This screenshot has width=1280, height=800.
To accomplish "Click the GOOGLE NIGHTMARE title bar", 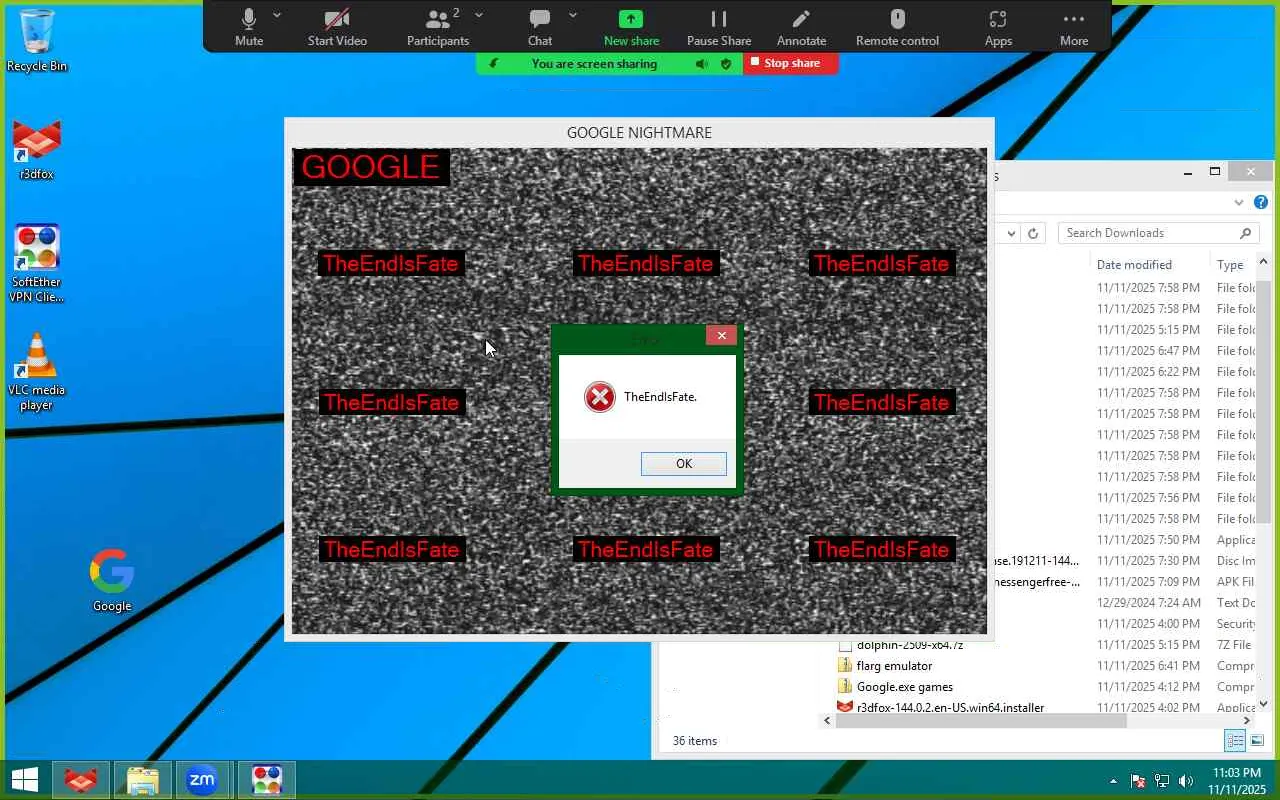I will click(x=639, y=132).
